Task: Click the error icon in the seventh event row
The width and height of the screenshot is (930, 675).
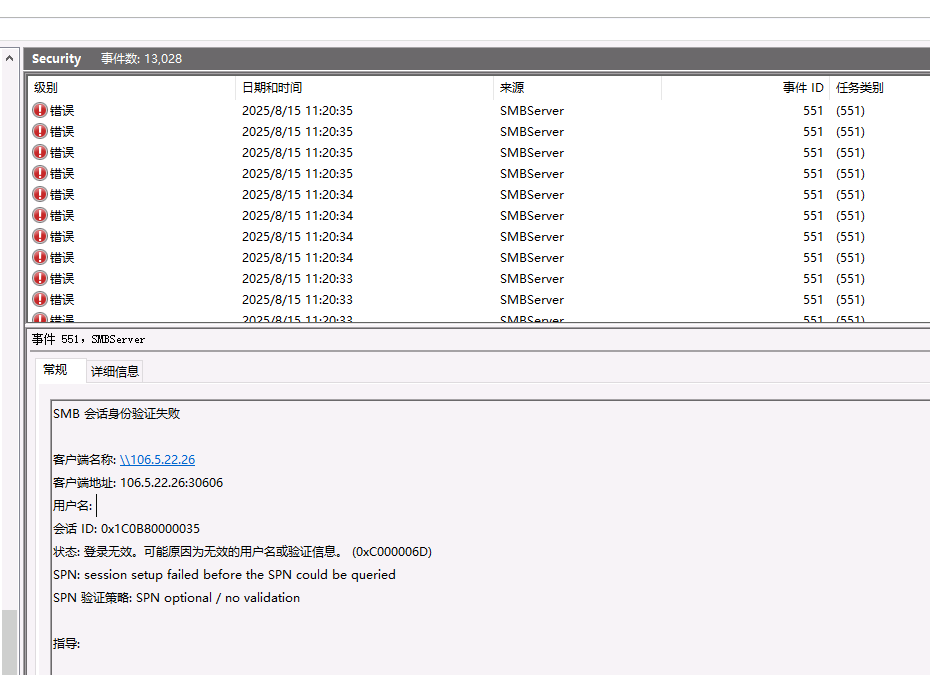Action: [40, 236]
